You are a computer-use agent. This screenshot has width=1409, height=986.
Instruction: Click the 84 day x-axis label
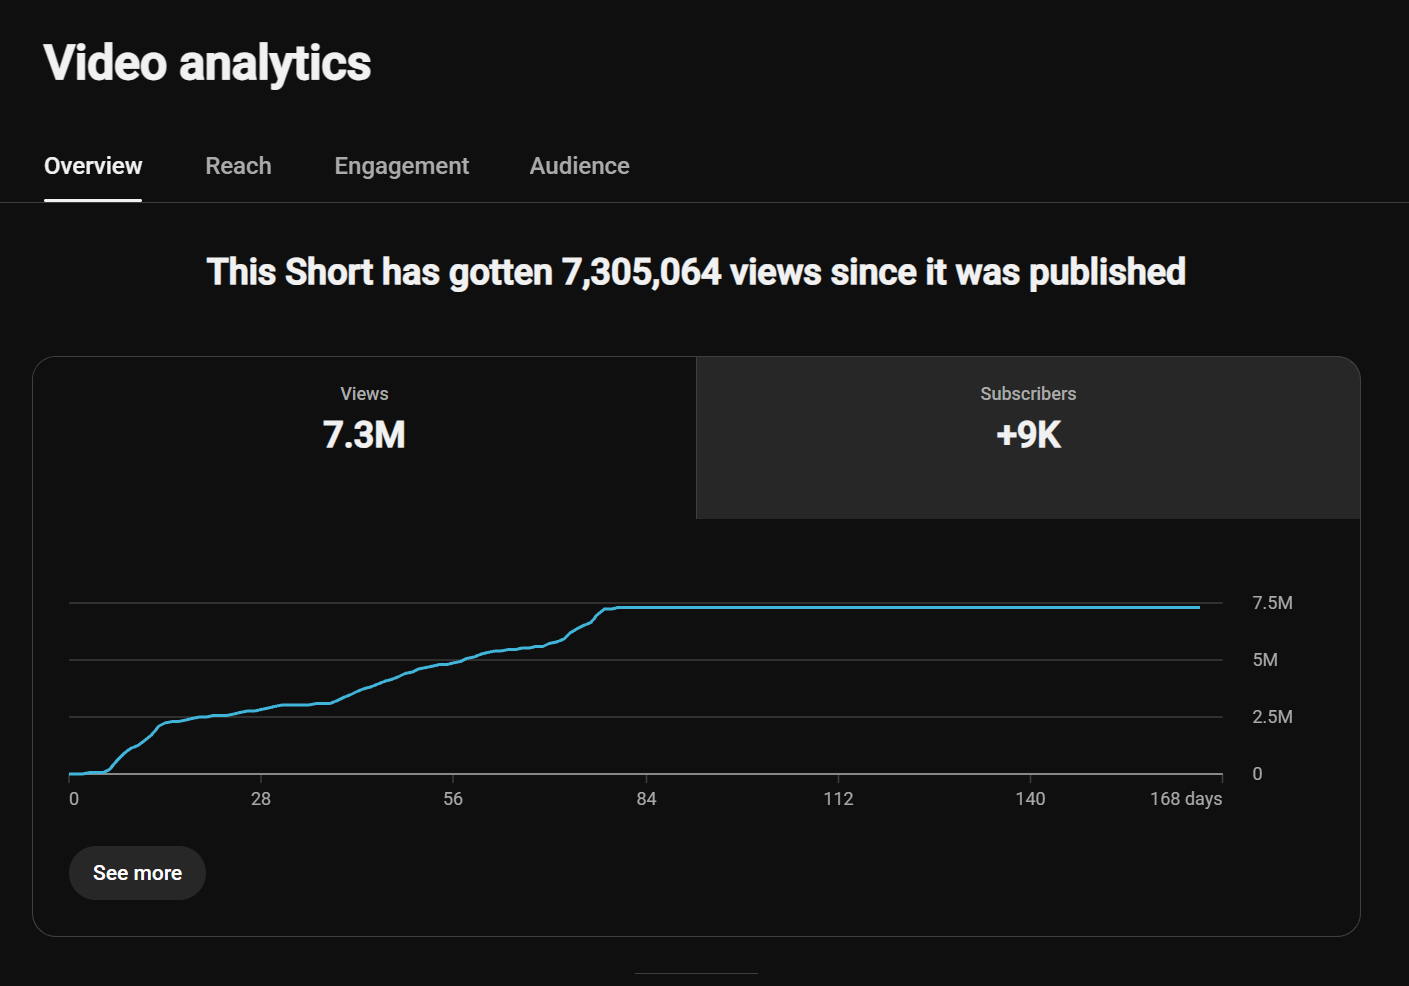(646, 799)
